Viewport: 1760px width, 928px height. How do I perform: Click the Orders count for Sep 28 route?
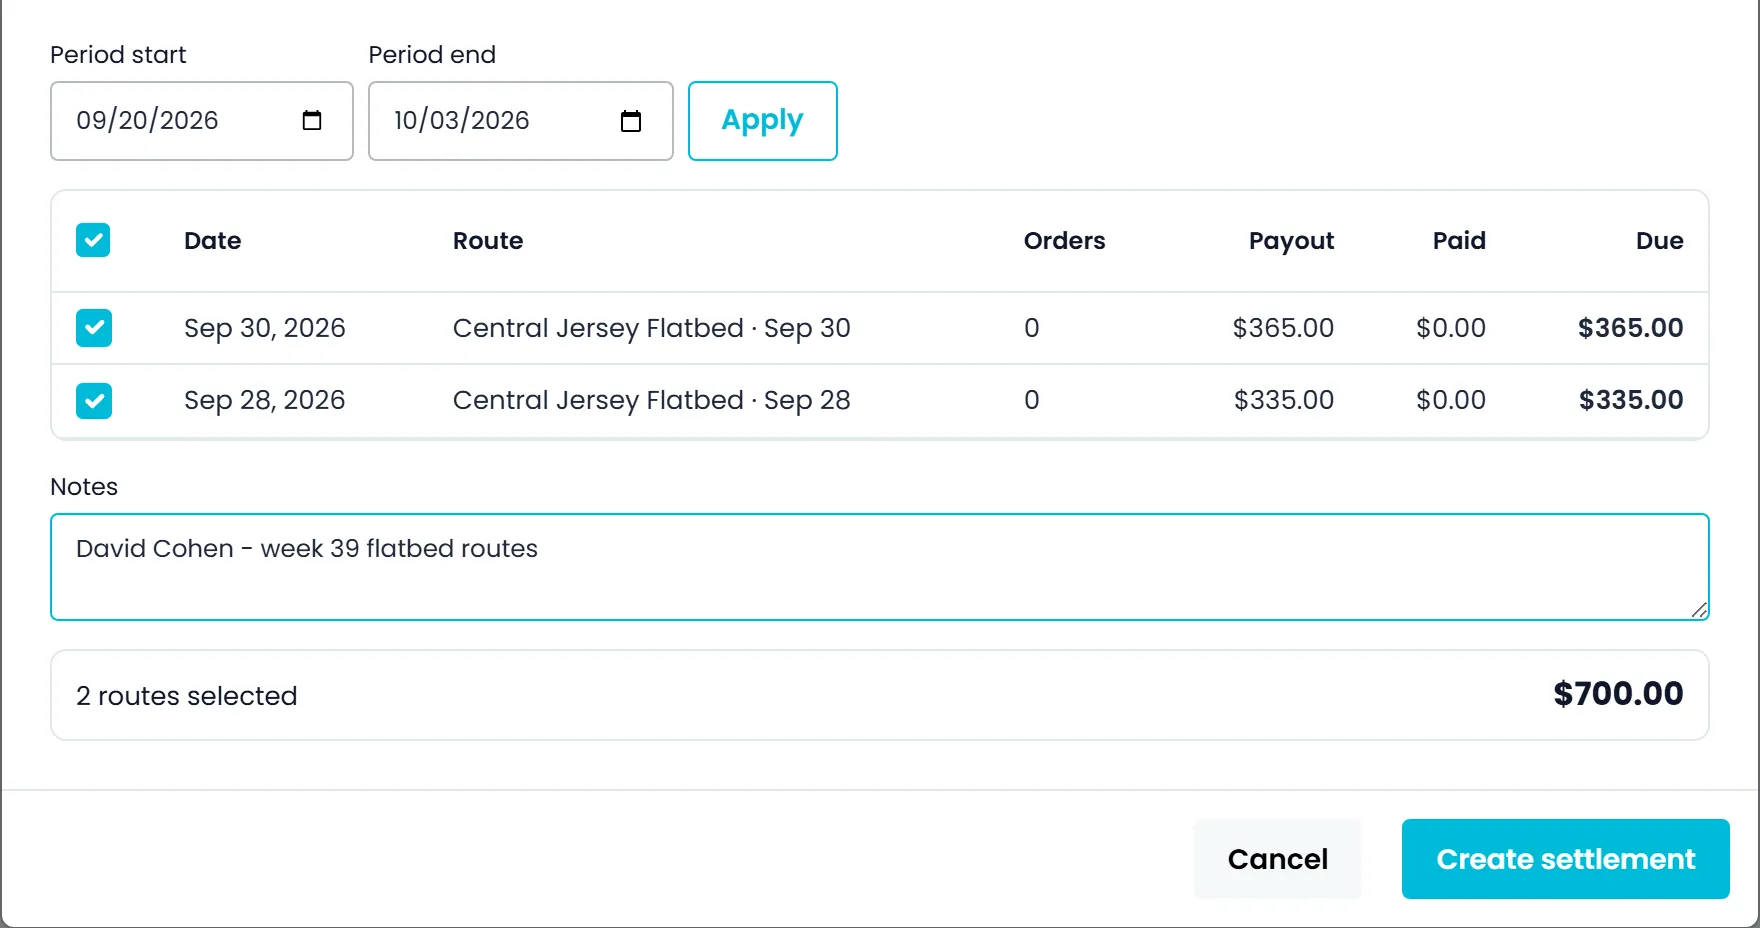(1032, 400)
